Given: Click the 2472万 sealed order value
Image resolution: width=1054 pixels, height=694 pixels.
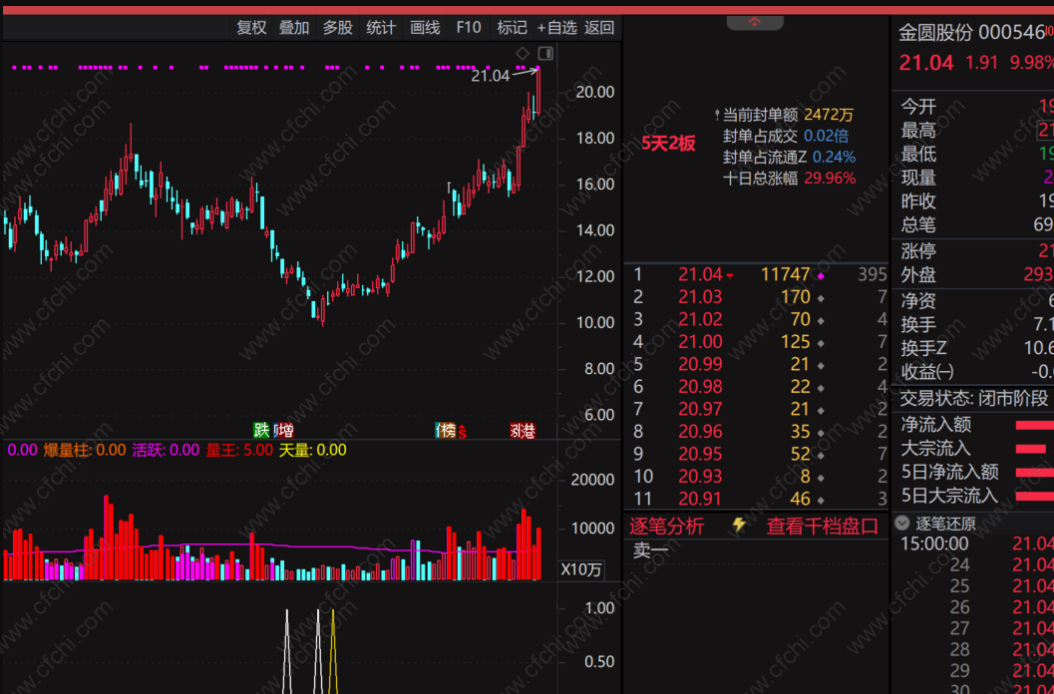Looking at the screenshot, I should 828,115.
